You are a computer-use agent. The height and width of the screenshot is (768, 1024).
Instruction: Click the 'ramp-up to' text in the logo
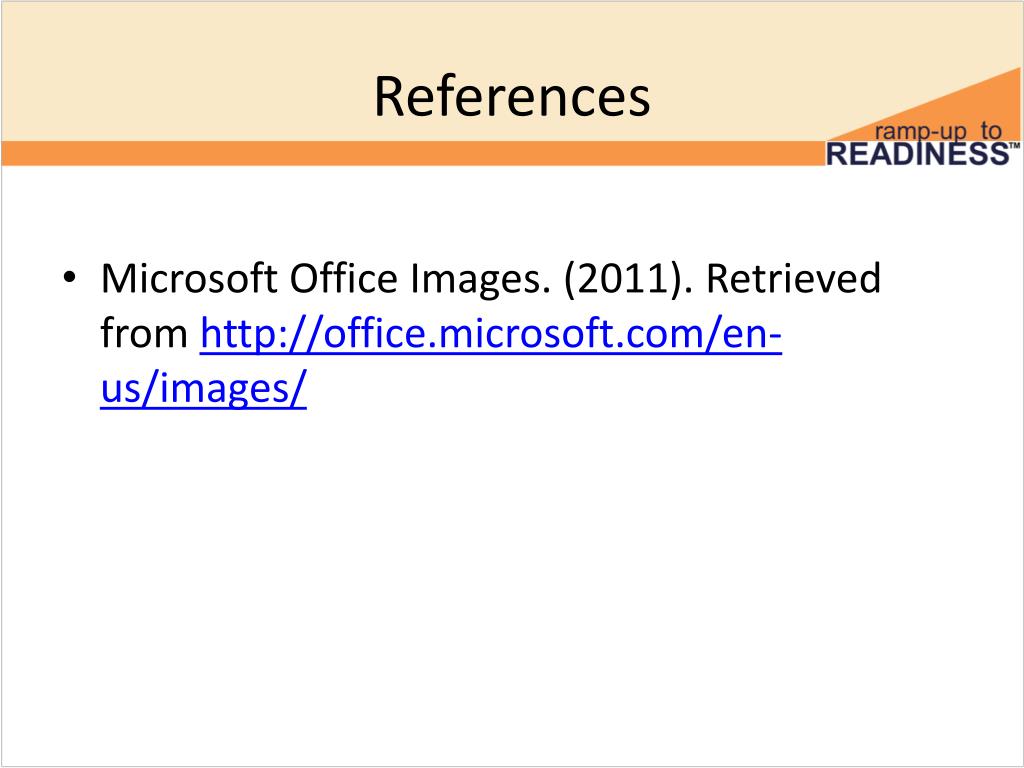938,131
